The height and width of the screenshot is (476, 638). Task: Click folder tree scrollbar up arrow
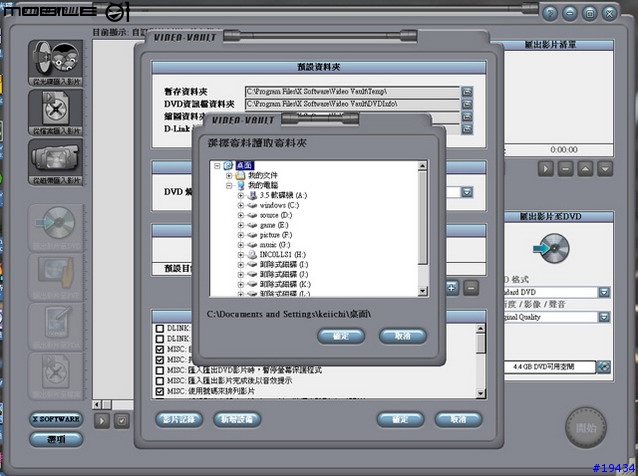coord(423,166)
